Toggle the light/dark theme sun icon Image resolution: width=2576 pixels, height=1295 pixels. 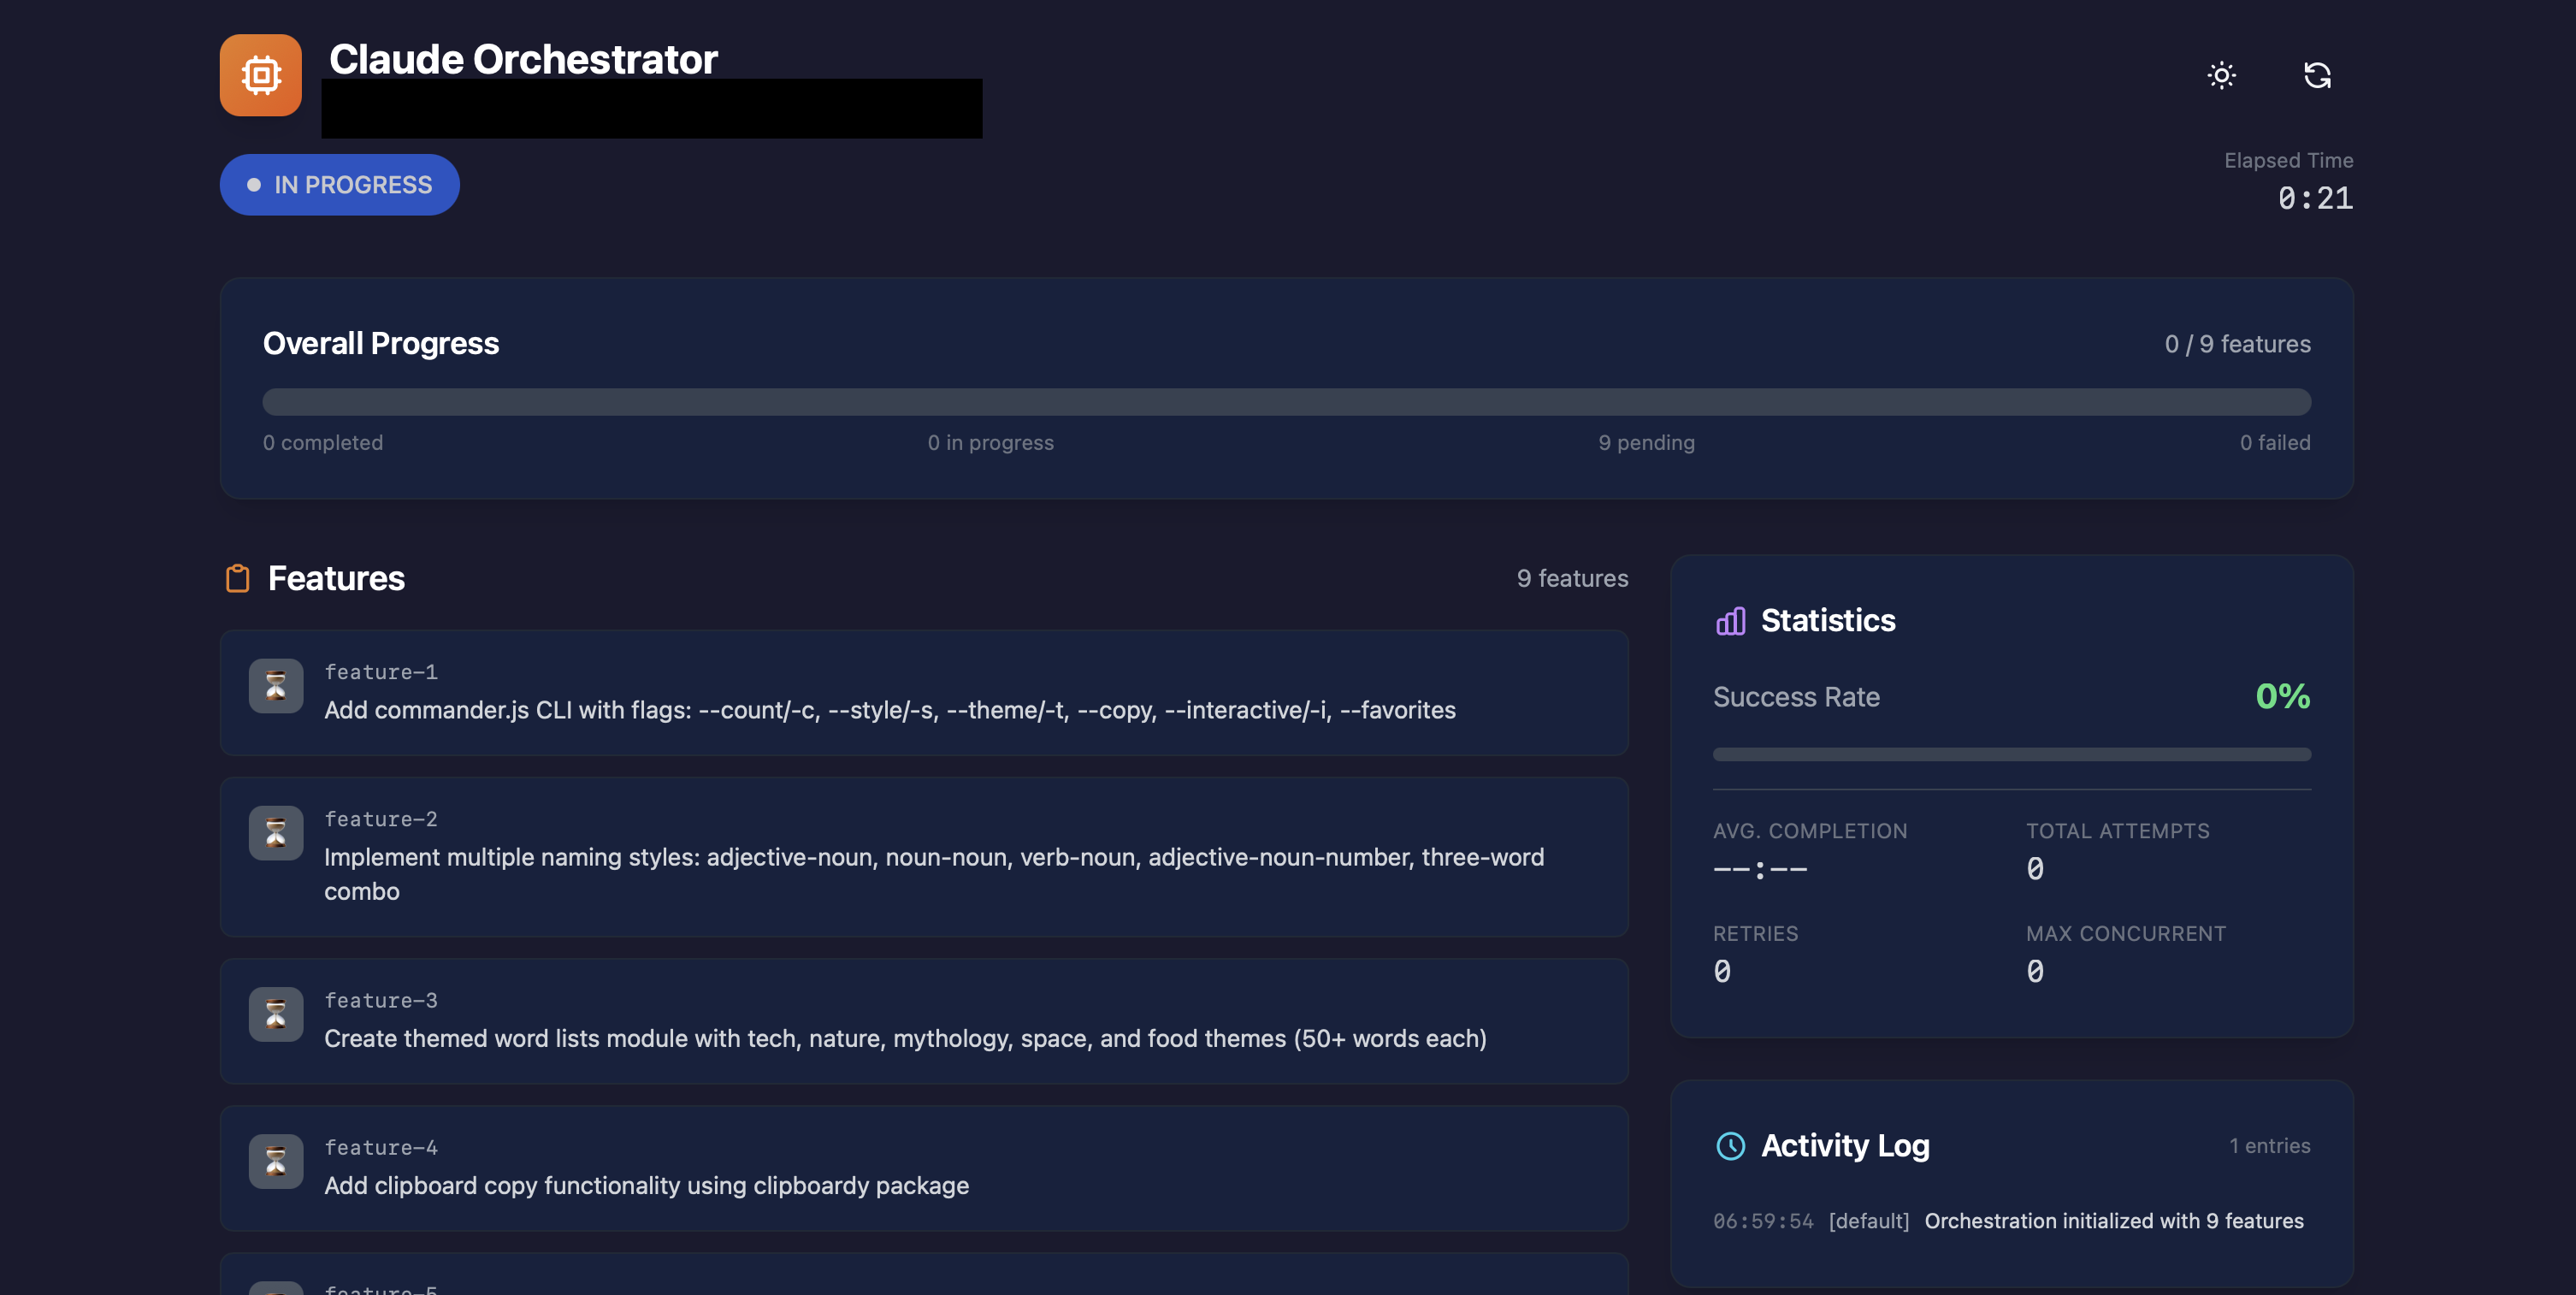click(x=2221, y=75)
